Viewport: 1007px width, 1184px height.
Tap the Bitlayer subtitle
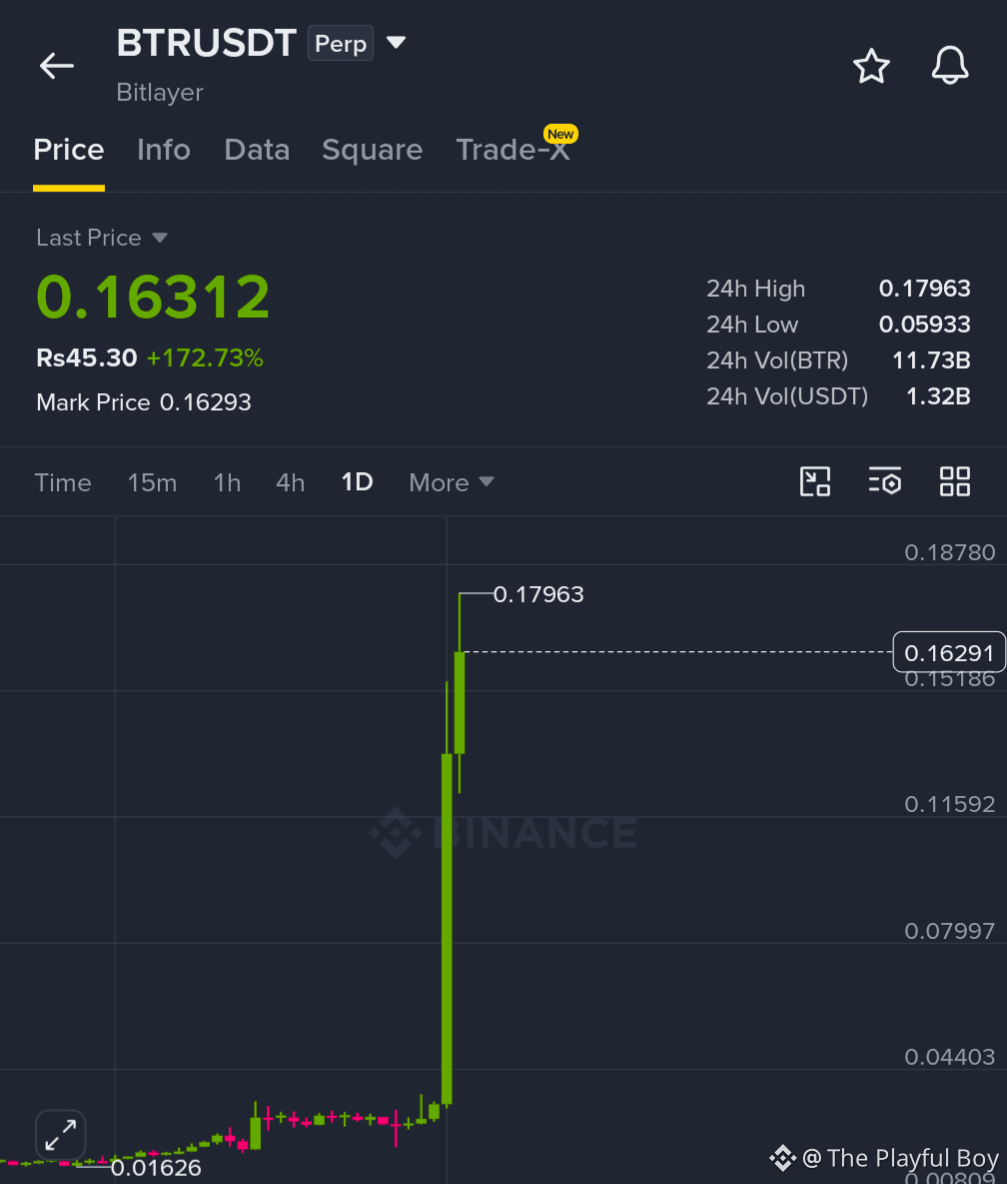pos(160,92)
